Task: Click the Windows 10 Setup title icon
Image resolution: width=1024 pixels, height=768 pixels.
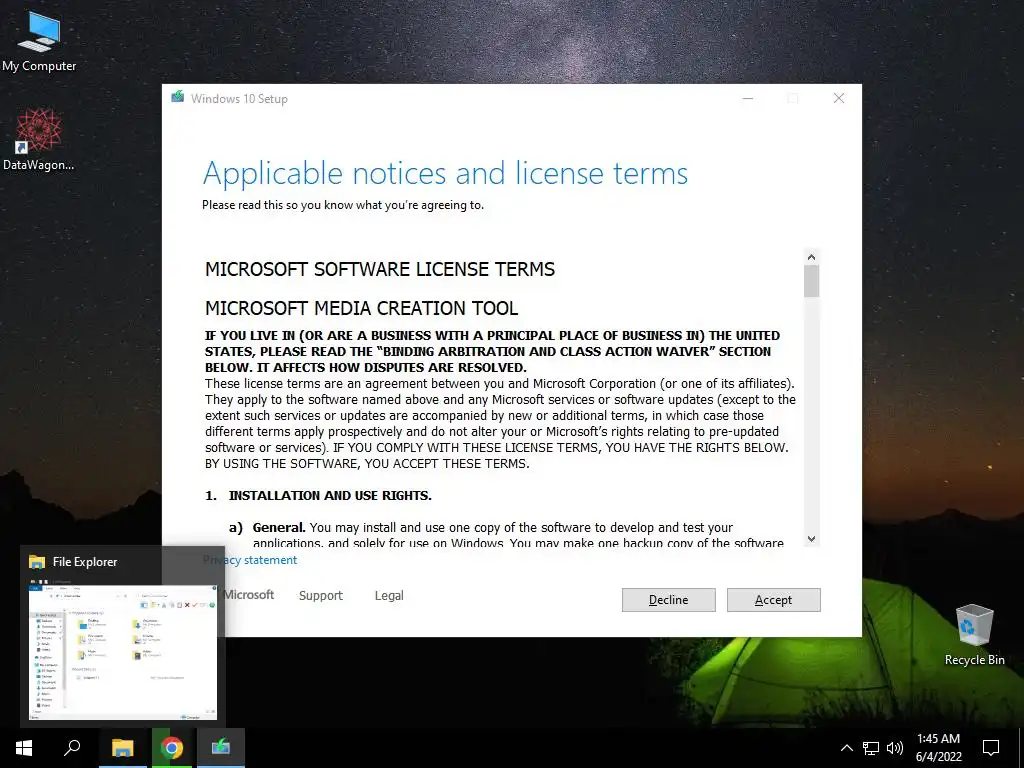Action: pyautogui.click(x=178, y=97)
